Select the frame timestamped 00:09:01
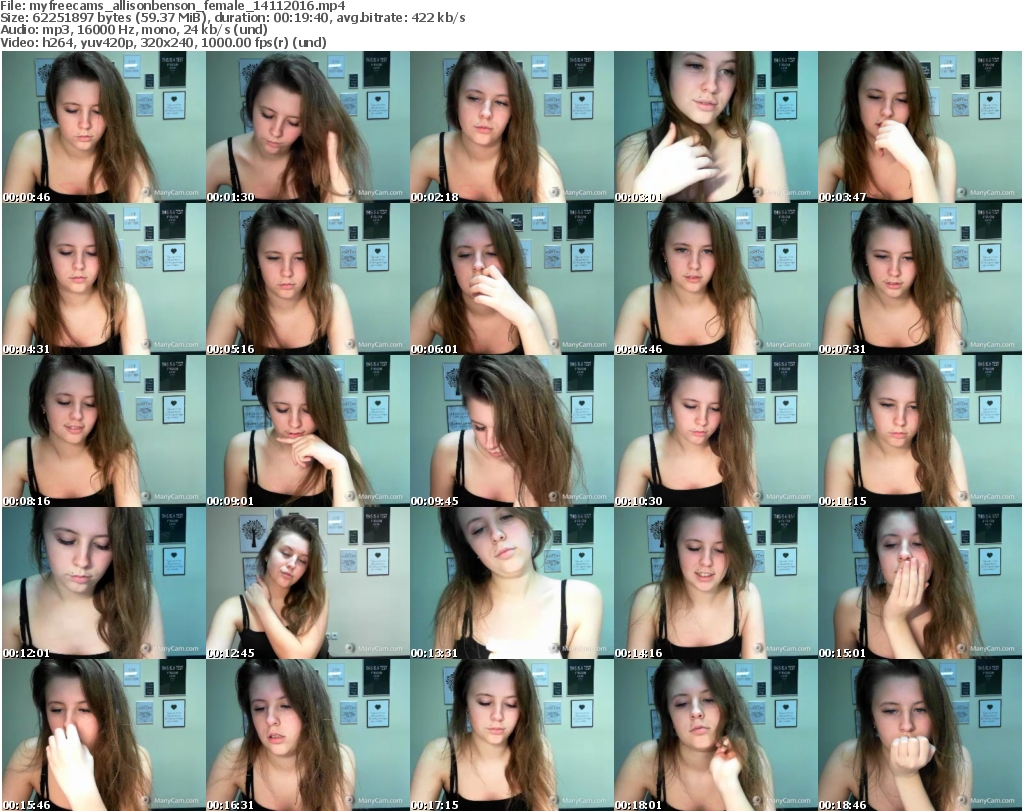Viewport: 1024px width, 811px height. point(307,431)
